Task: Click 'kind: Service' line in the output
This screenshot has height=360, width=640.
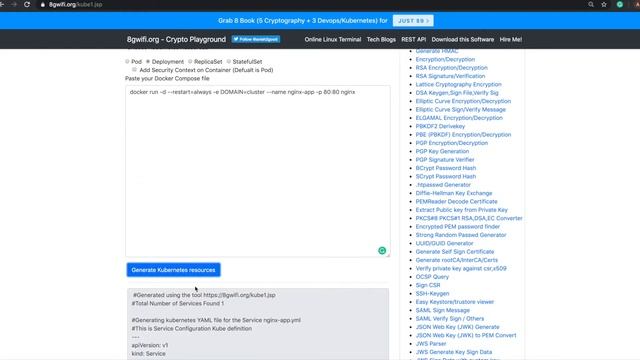Action: coord(148,353)
